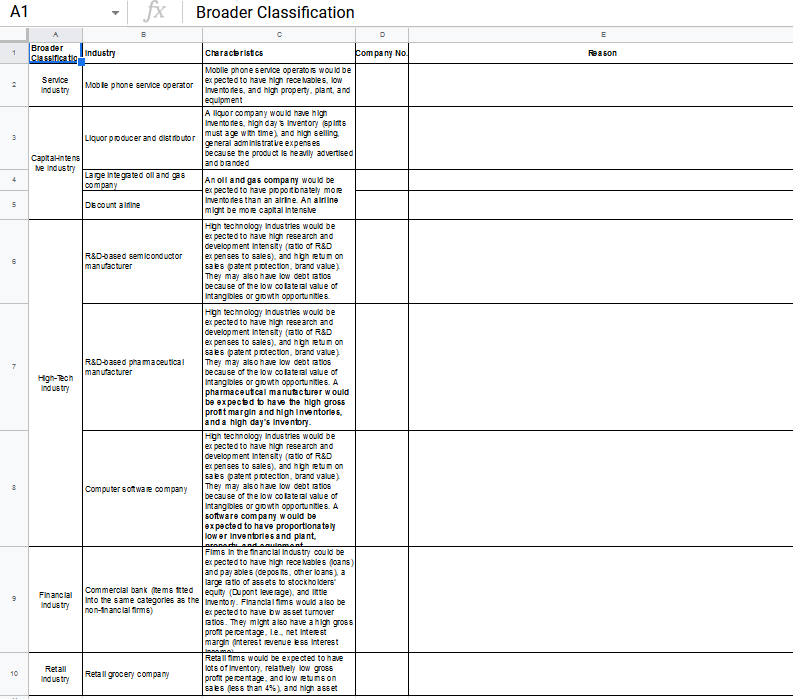Screen dimensions: 793x699
Task: Select row 6 header
Action: [x=14, y=261]
